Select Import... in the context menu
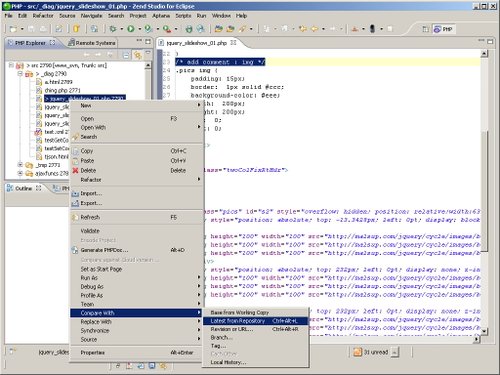The image size is (500, 375). coord(137,193)
